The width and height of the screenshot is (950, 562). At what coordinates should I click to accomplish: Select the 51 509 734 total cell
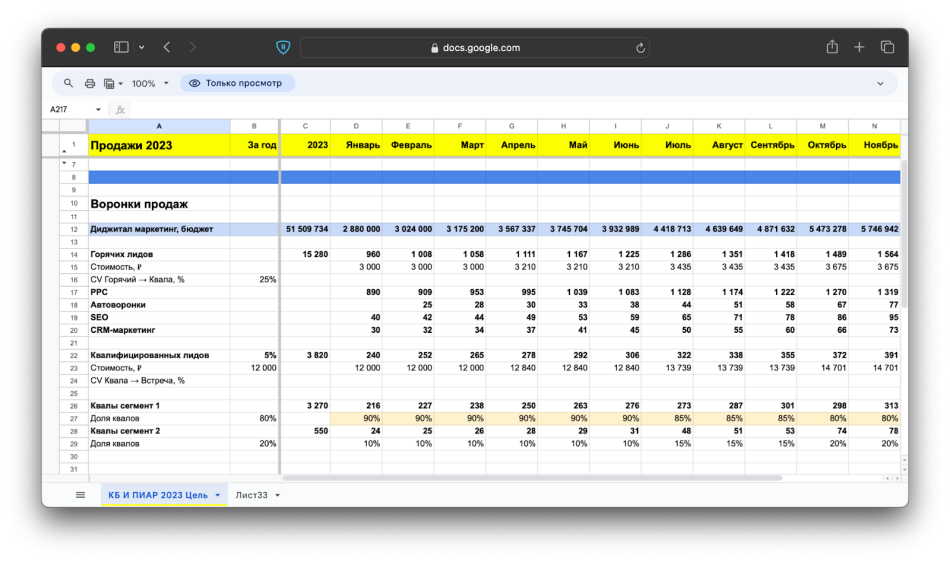point(305,229)
